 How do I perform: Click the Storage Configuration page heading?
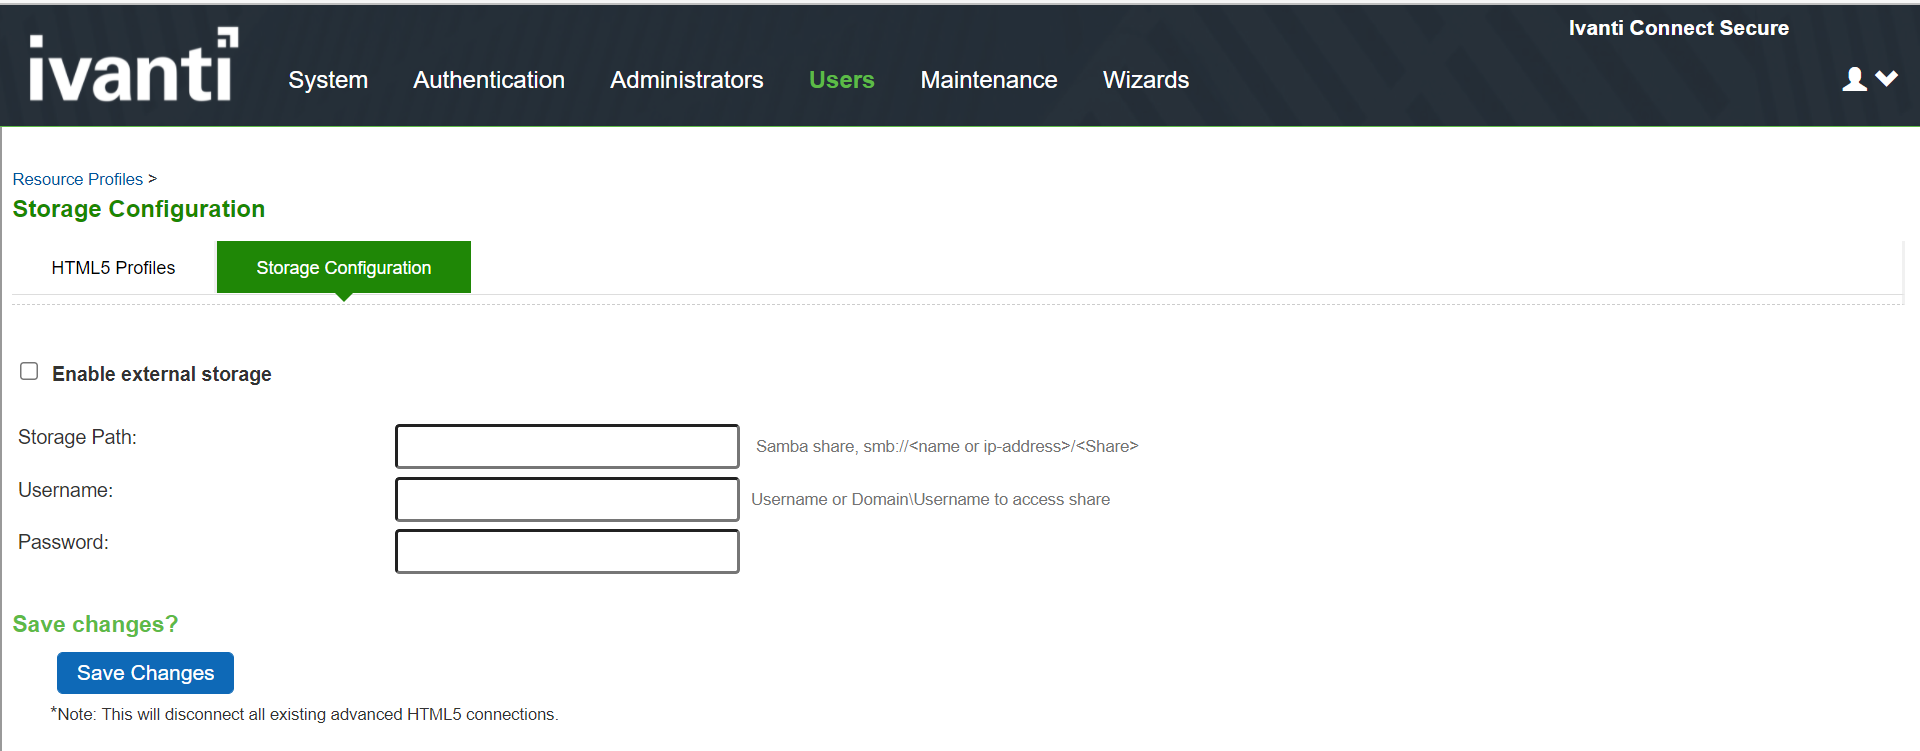click(x=139, y=209)
